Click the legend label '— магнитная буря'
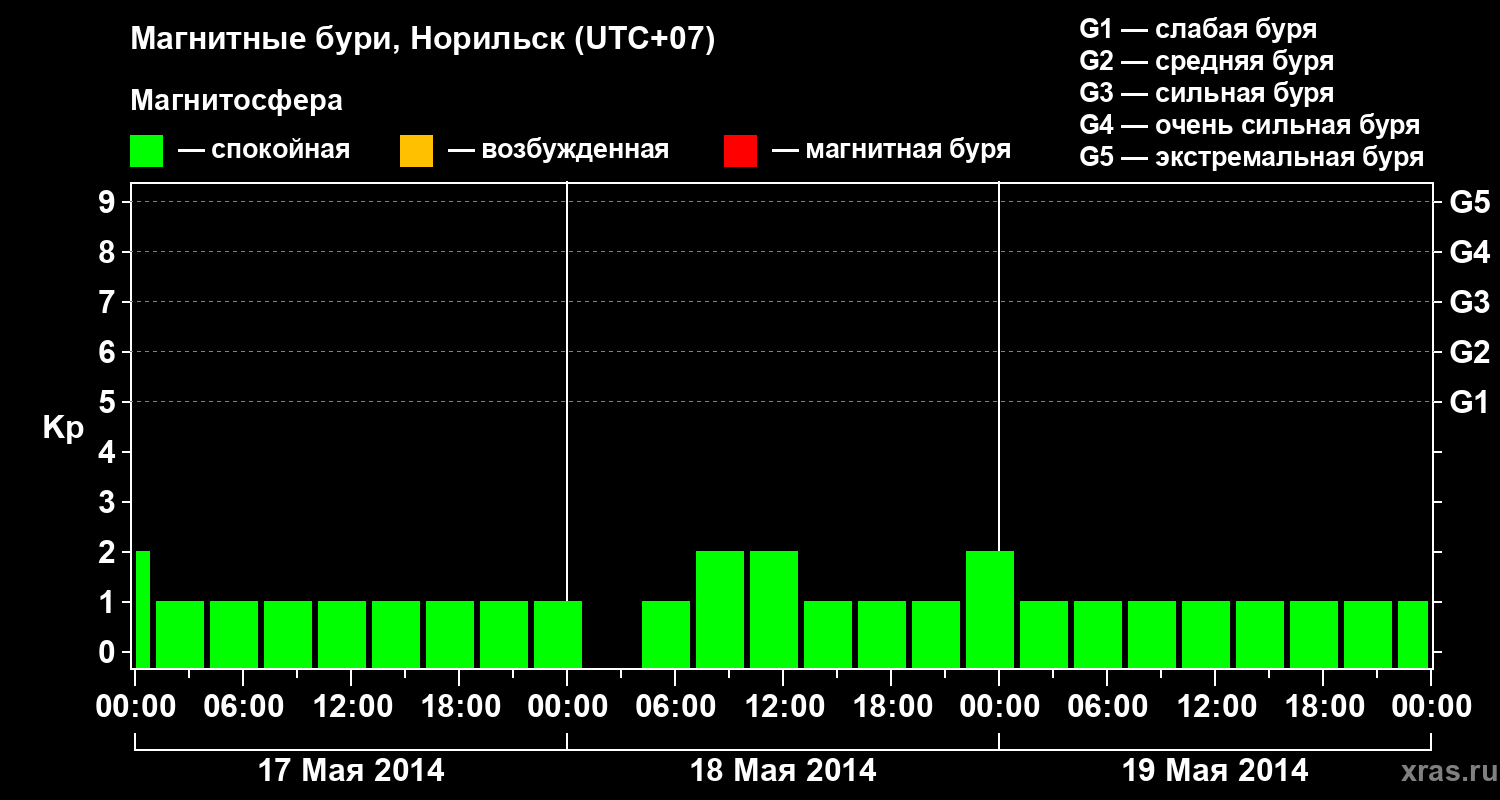This screenshot has width=1500, height=800. 891,150
